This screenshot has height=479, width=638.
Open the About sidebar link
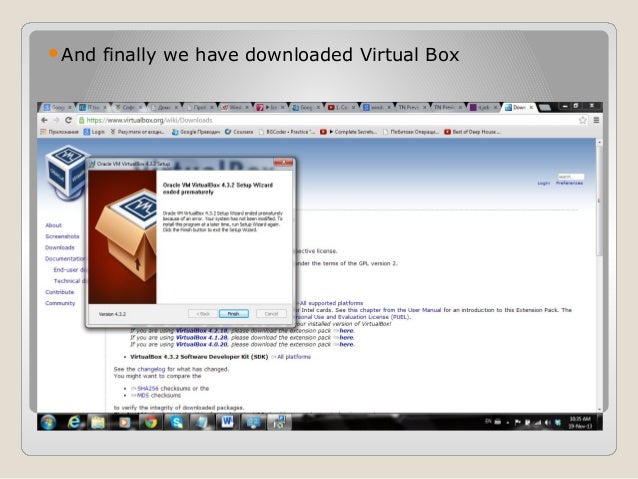tap(53, 225)
